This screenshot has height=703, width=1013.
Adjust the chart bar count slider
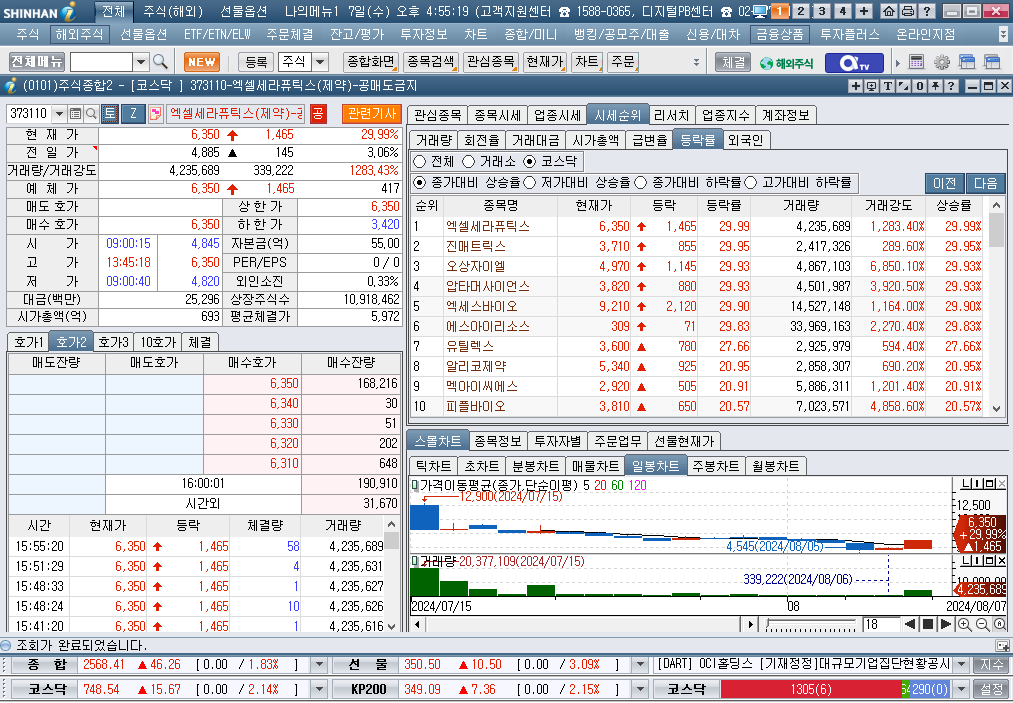[809, 624]
